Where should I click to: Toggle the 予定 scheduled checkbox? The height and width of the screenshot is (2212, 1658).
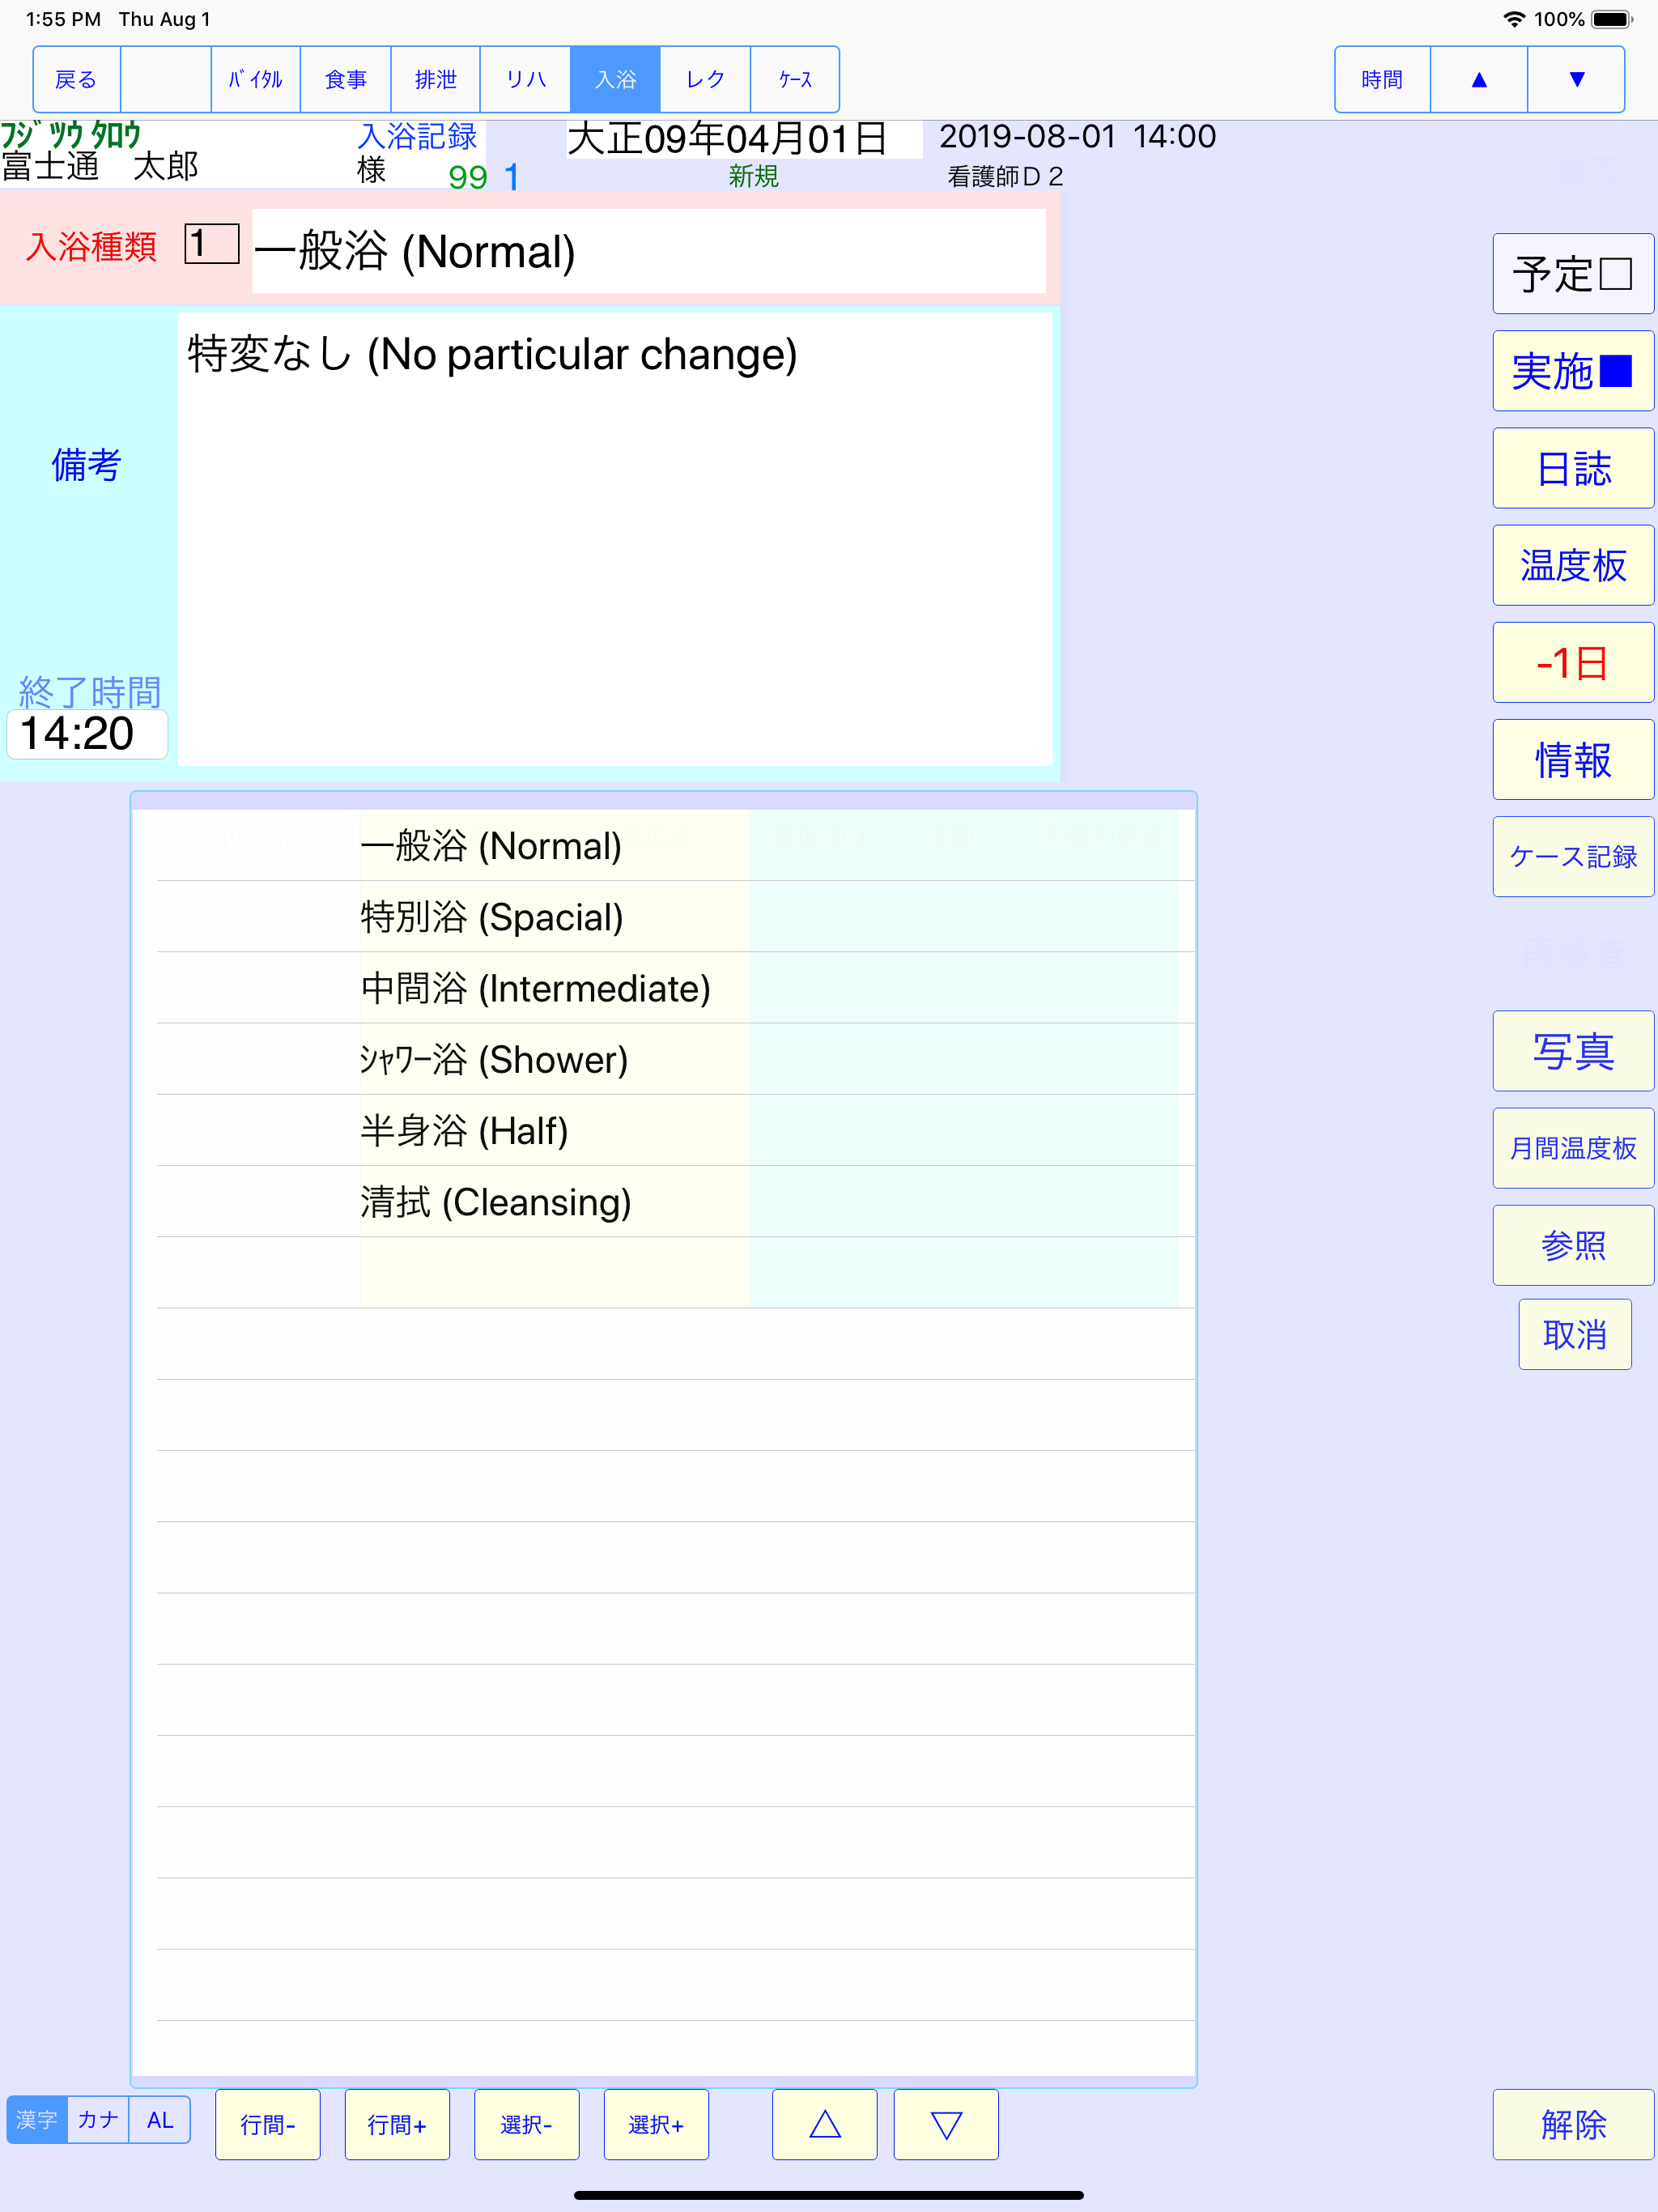tap(1573, 274)
